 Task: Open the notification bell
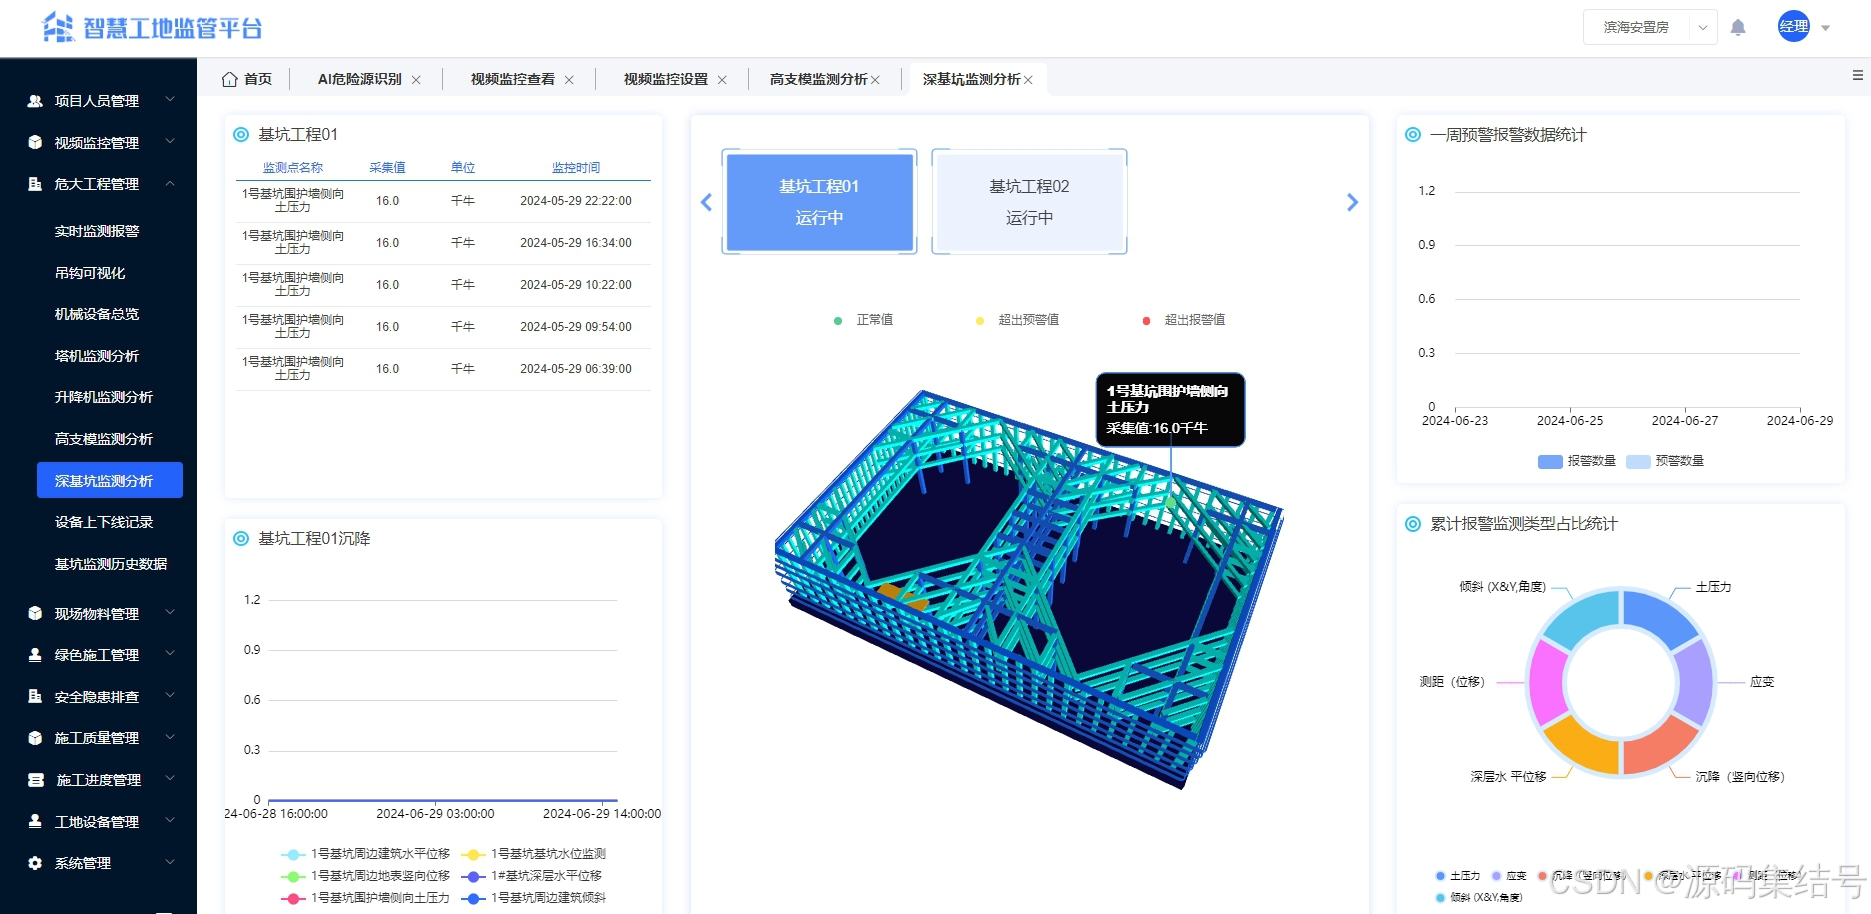point(1738,27)
